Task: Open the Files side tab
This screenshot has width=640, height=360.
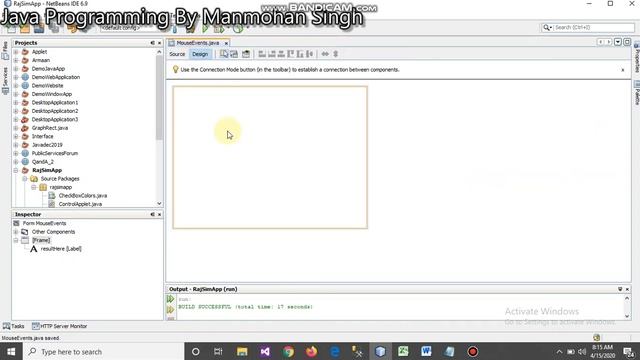Action: (5, 51)
